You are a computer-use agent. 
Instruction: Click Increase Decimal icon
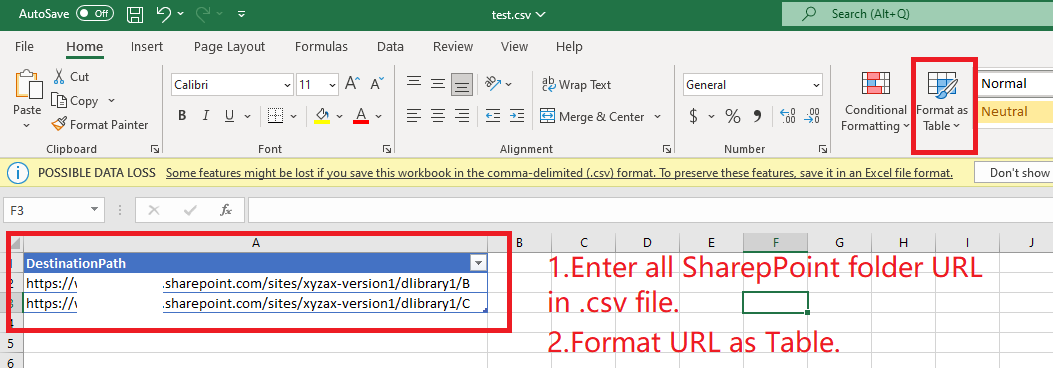[x=788, y=116]
